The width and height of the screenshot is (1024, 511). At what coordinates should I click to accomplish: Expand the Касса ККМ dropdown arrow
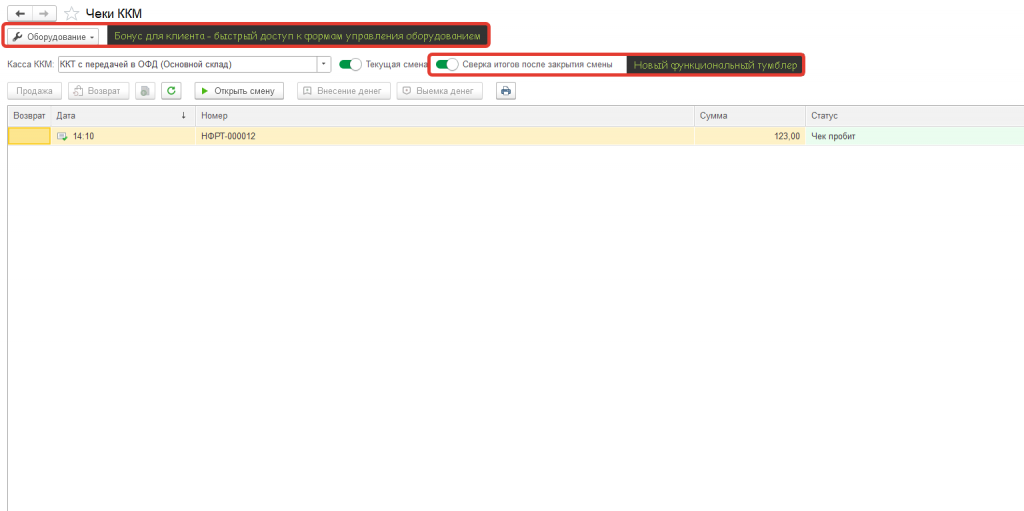point(325,65)
